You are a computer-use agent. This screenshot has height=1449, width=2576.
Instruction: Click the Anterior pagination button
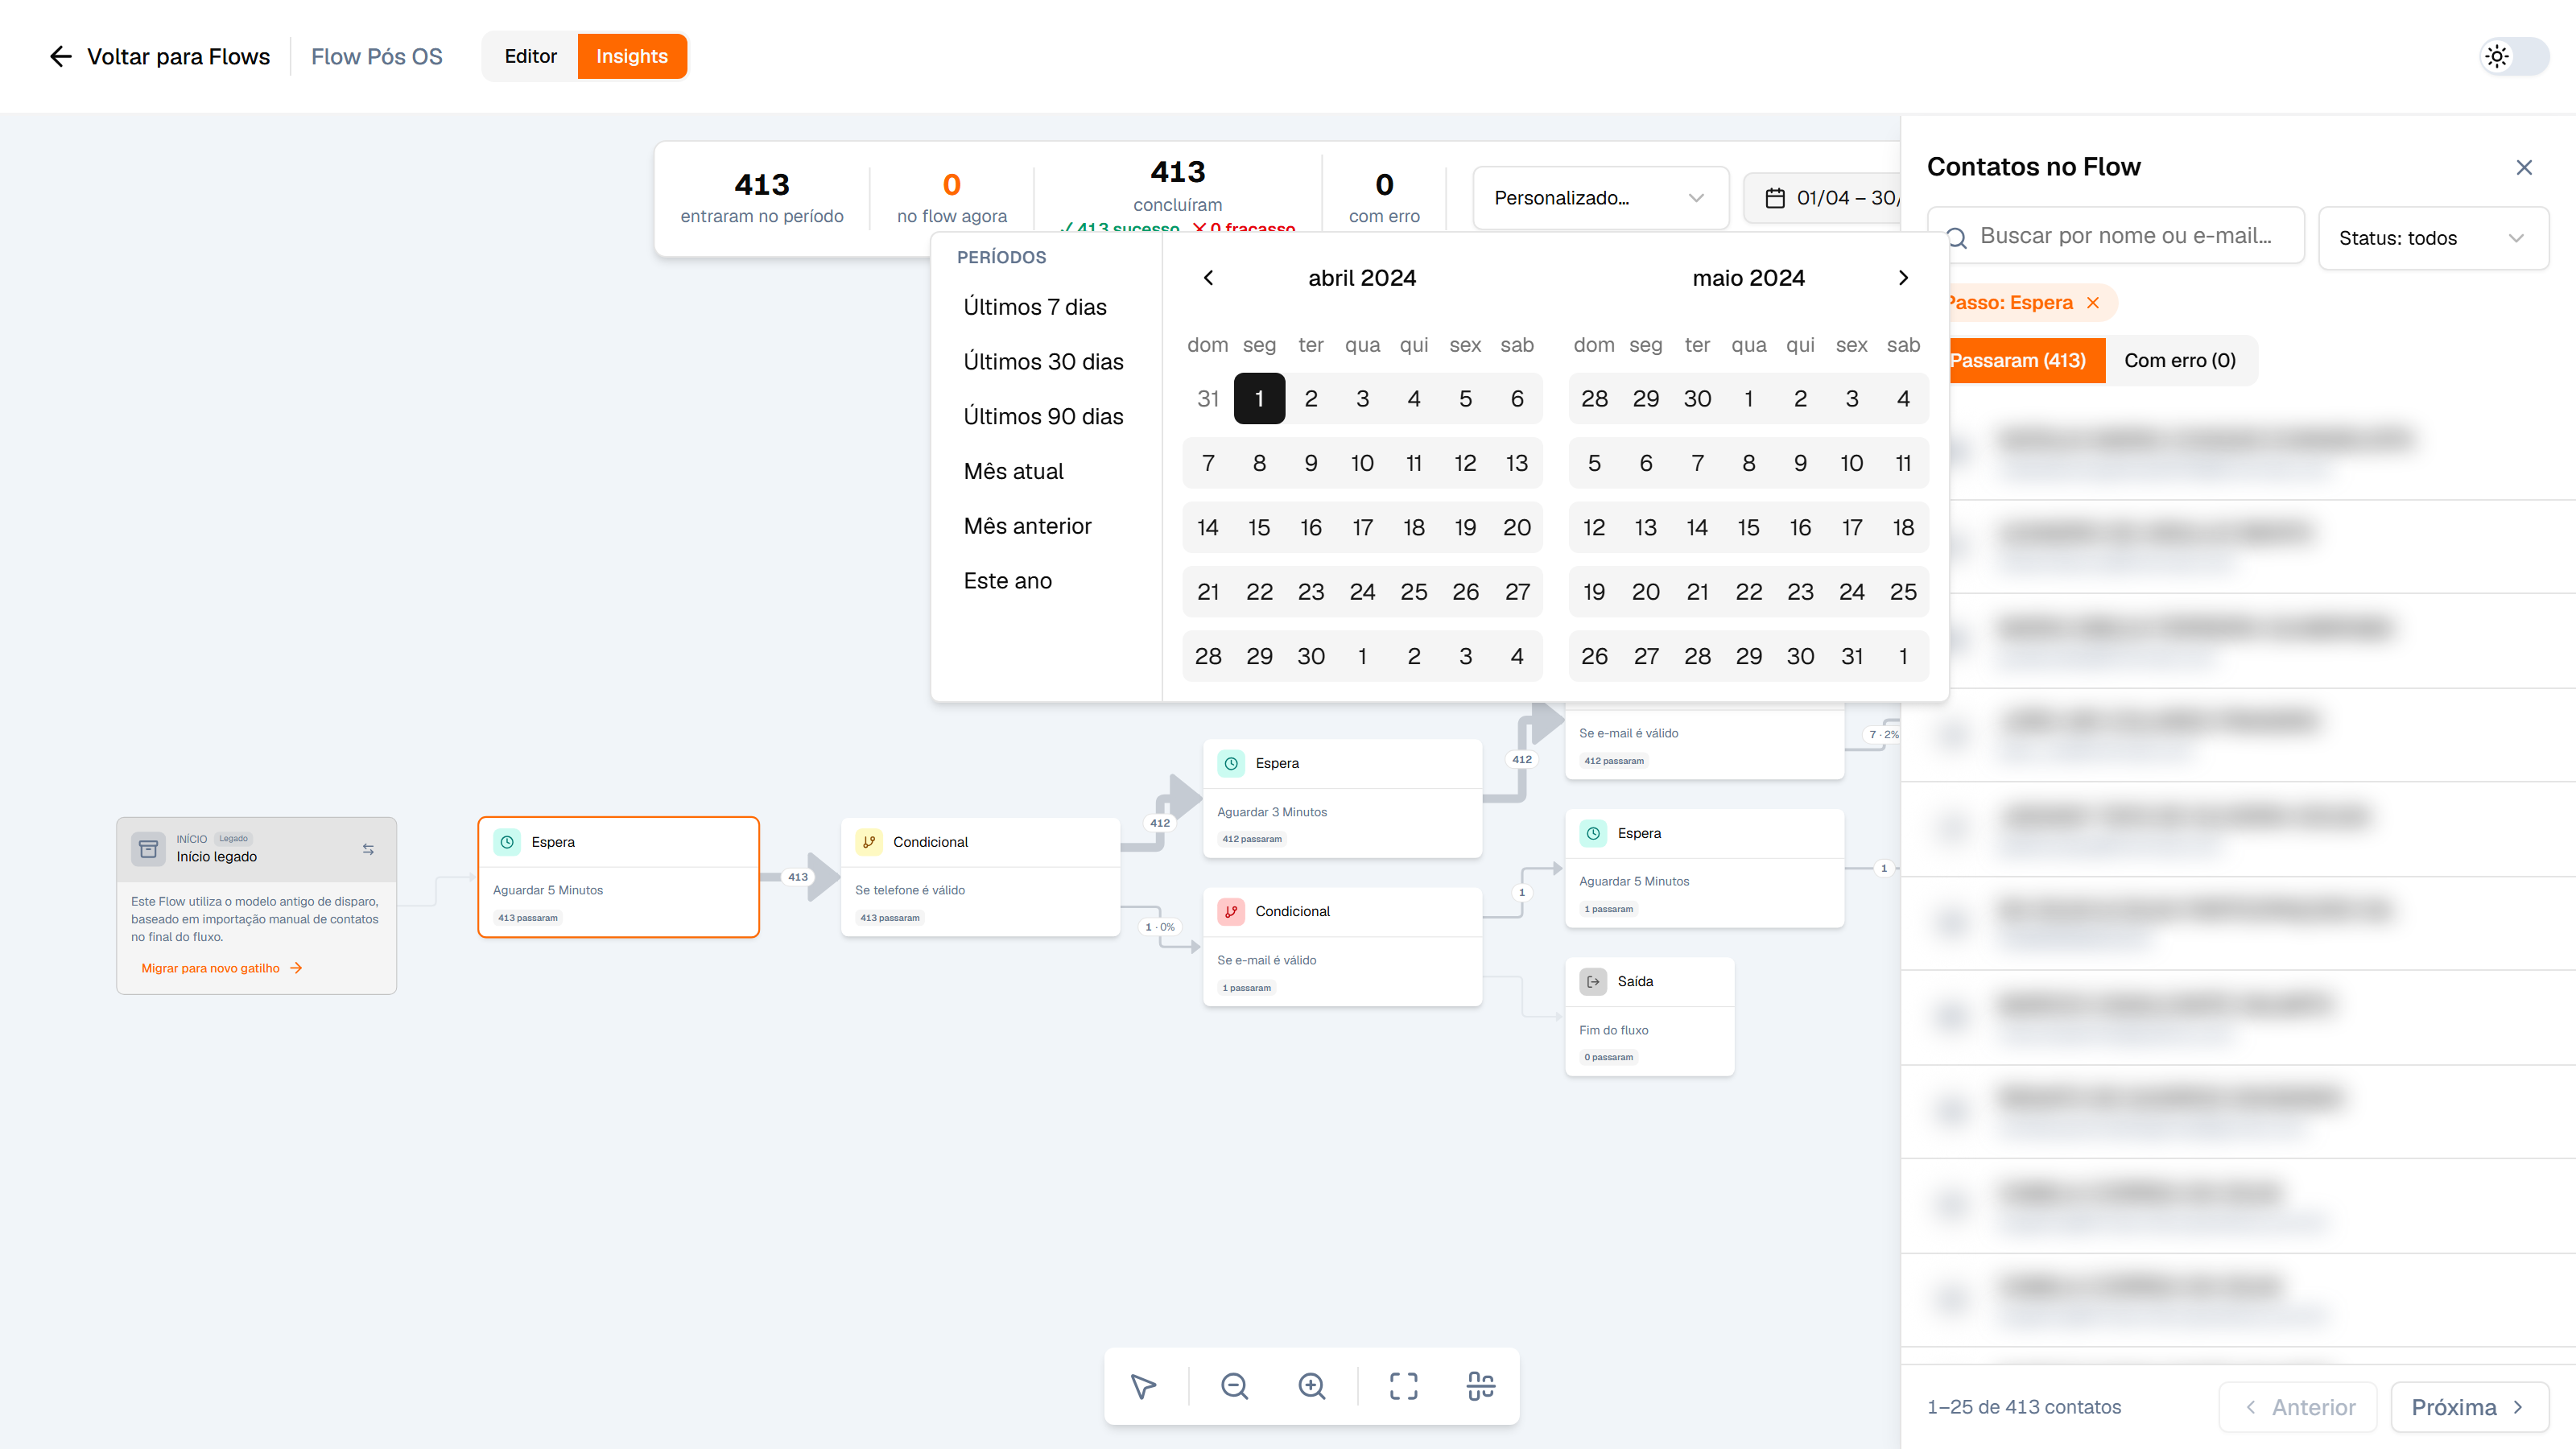point(2298,1407)
